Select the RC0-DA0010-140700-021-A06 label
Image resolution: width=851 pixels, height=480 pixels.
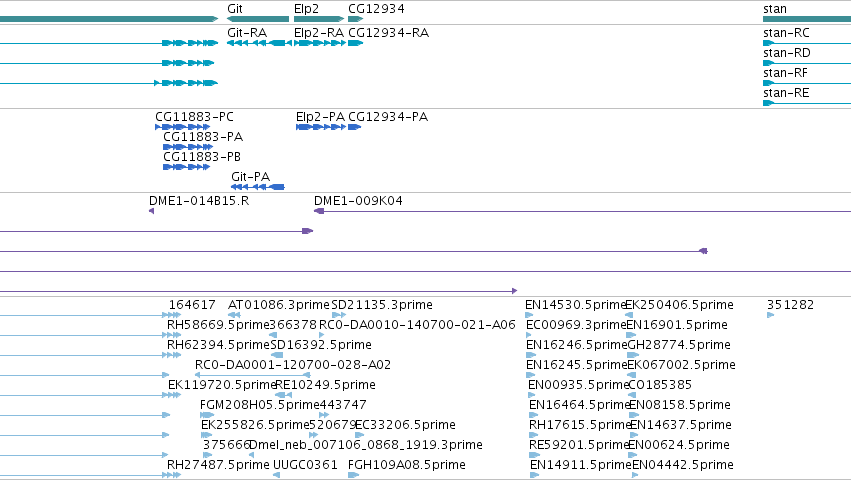point(417,325)
